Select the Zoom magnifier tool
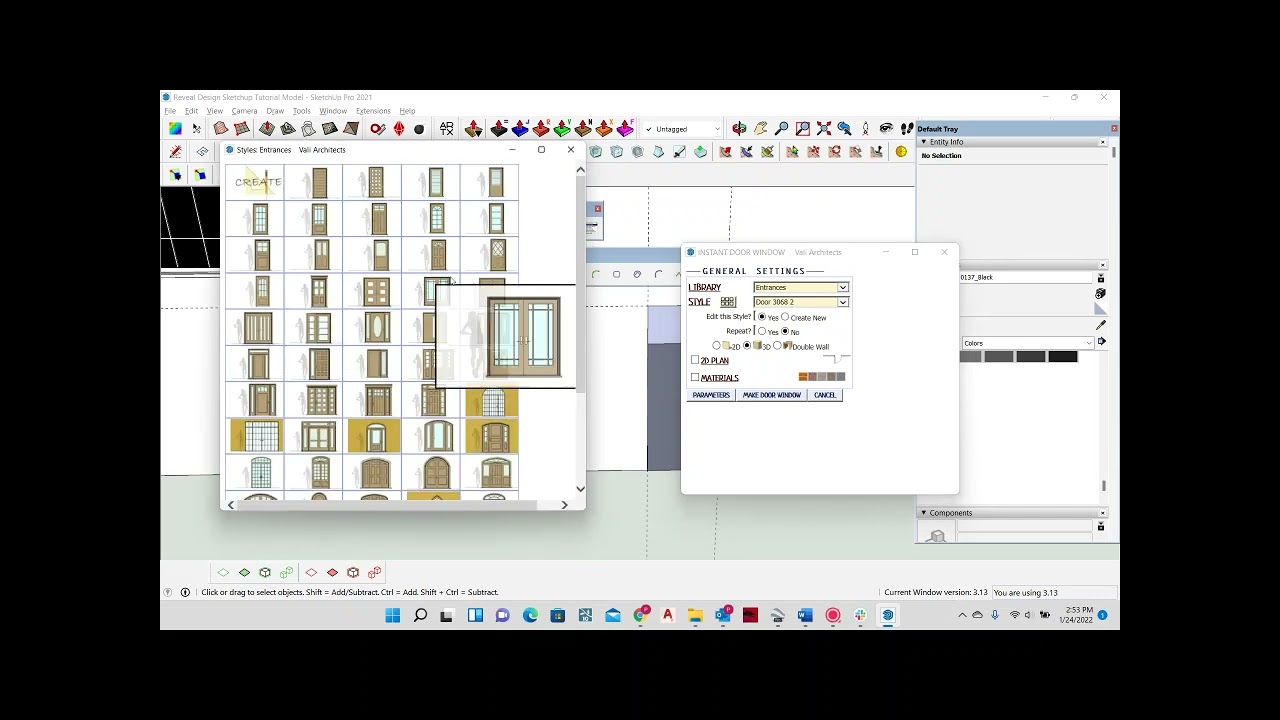This screenshot has width=1280, height=720. tap(781, 129)
